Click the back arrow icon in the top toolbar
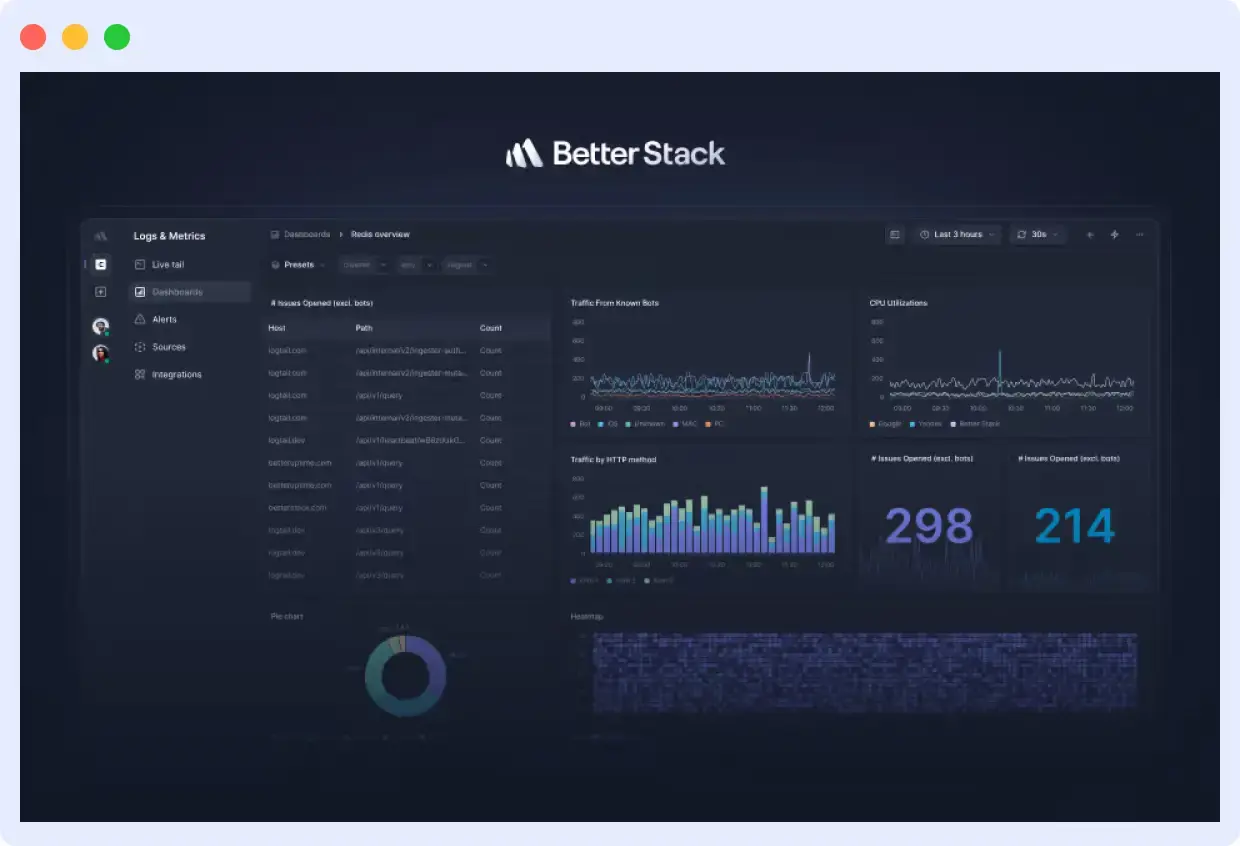This screenshot has width=1240, height=846. [x=1090, y=234]
